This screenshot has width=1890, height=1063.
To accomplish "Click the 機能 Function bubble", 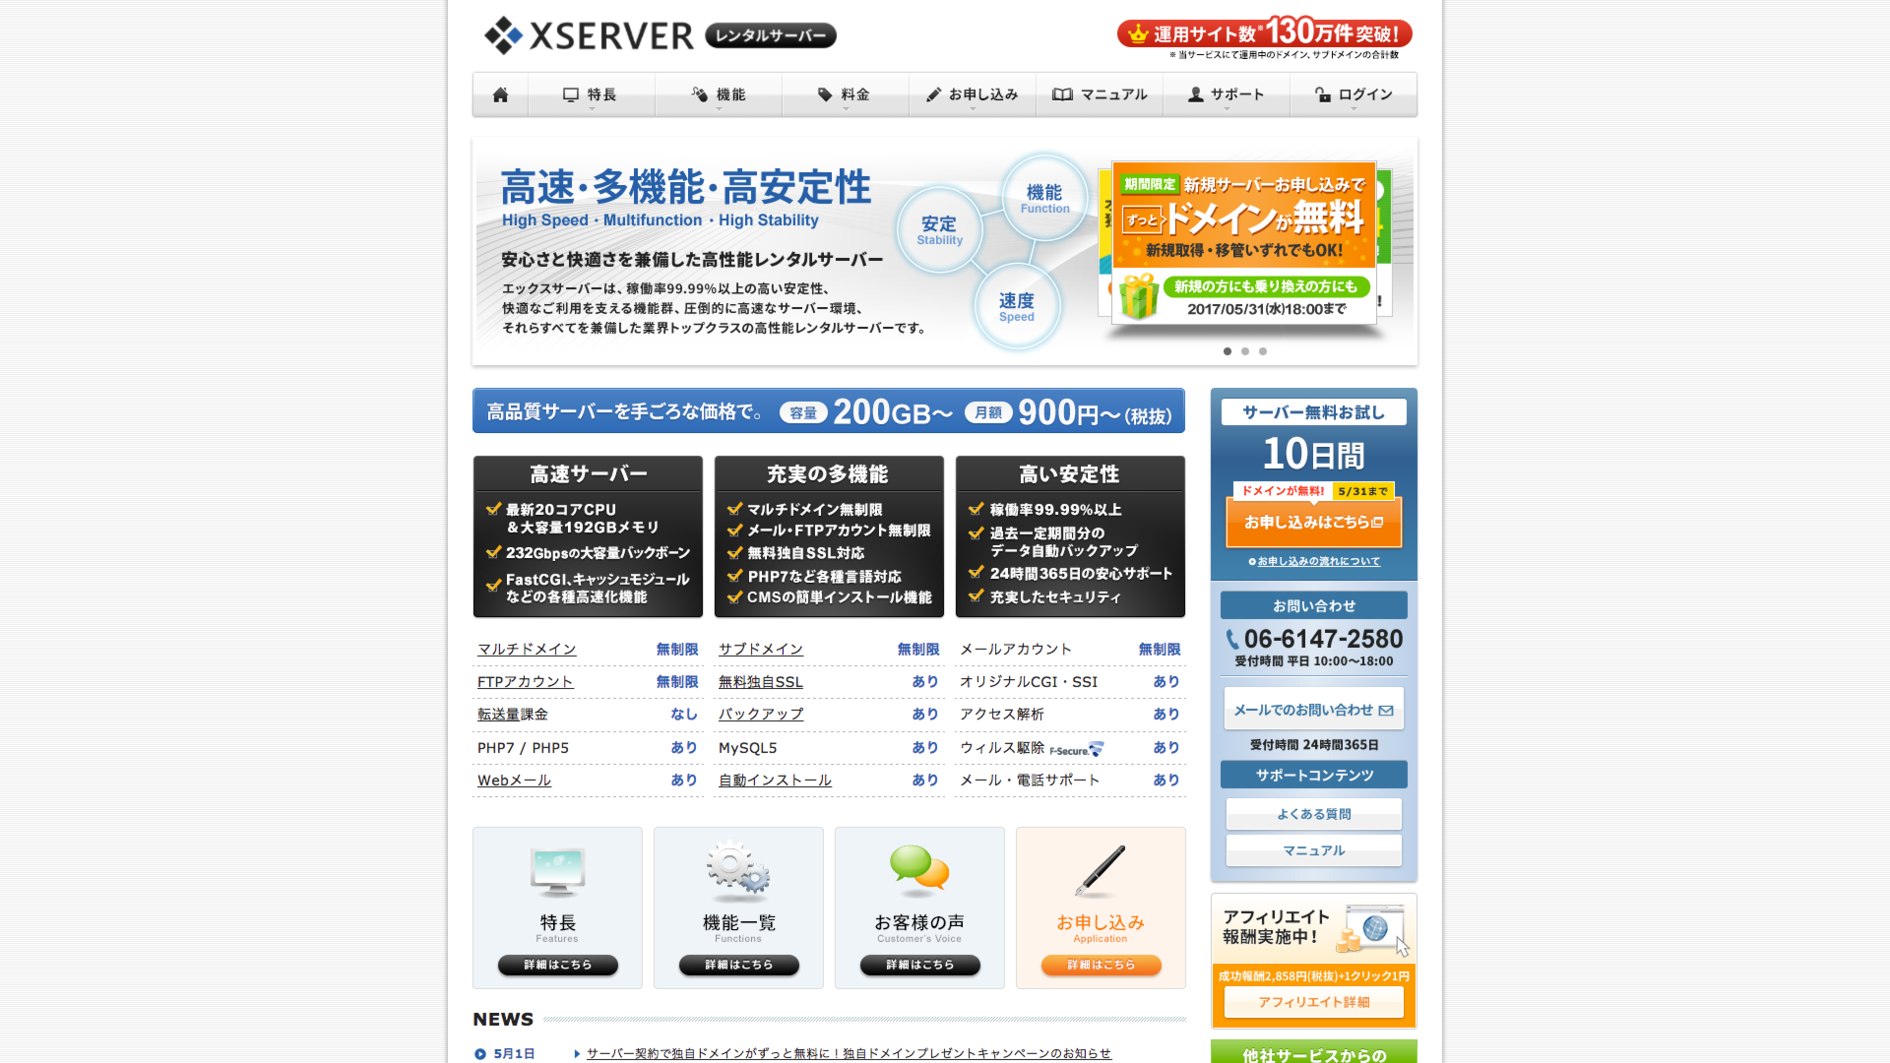I will pos(1044,198).
